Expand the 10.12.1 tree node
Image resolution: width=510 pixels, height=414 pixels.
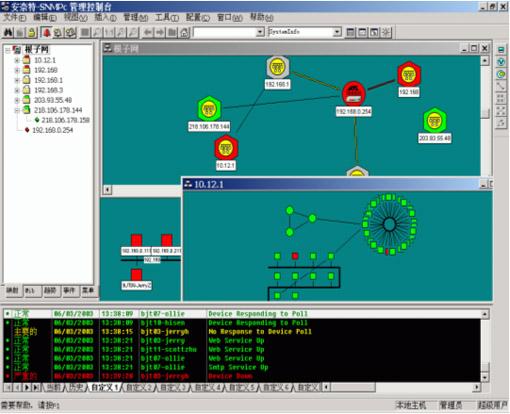(x=17, y=60)
